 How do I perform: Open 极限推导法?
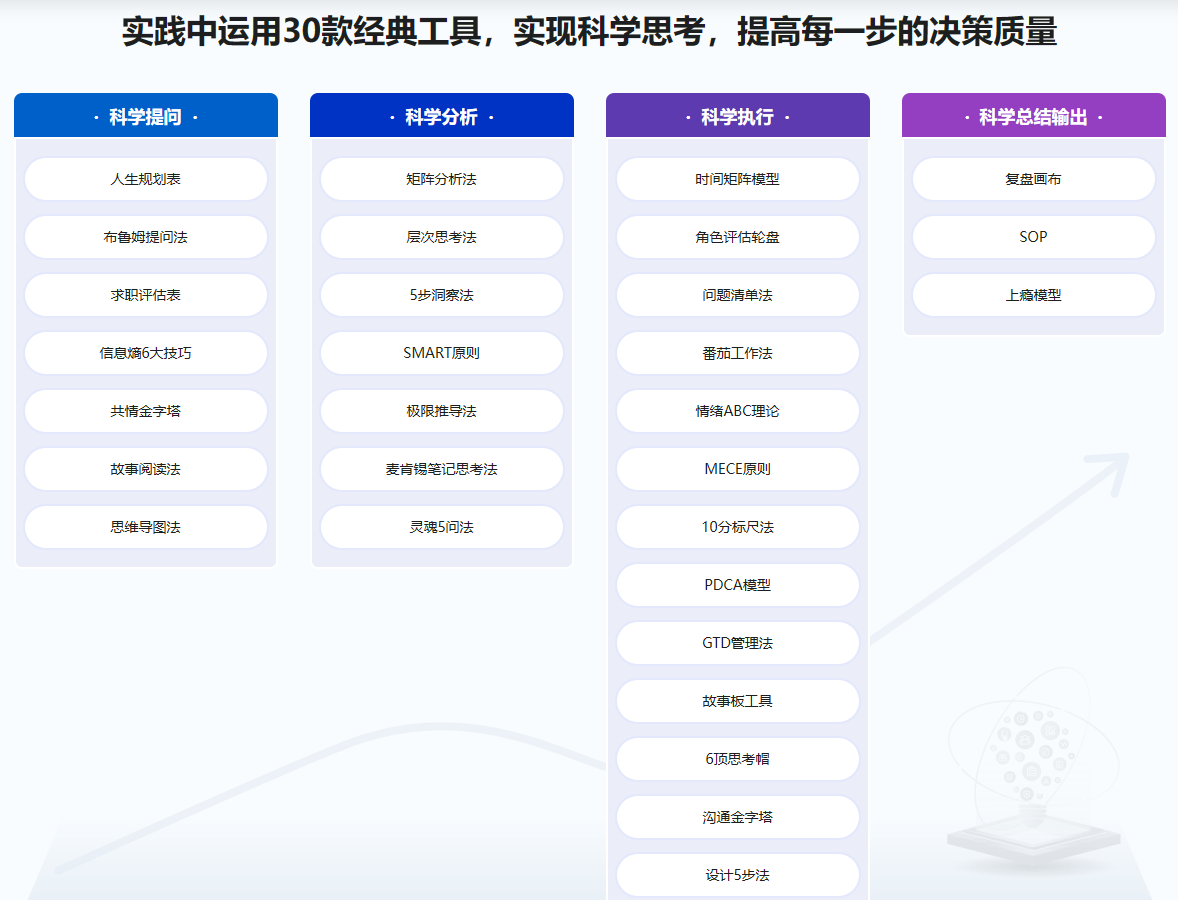point(442,411)
